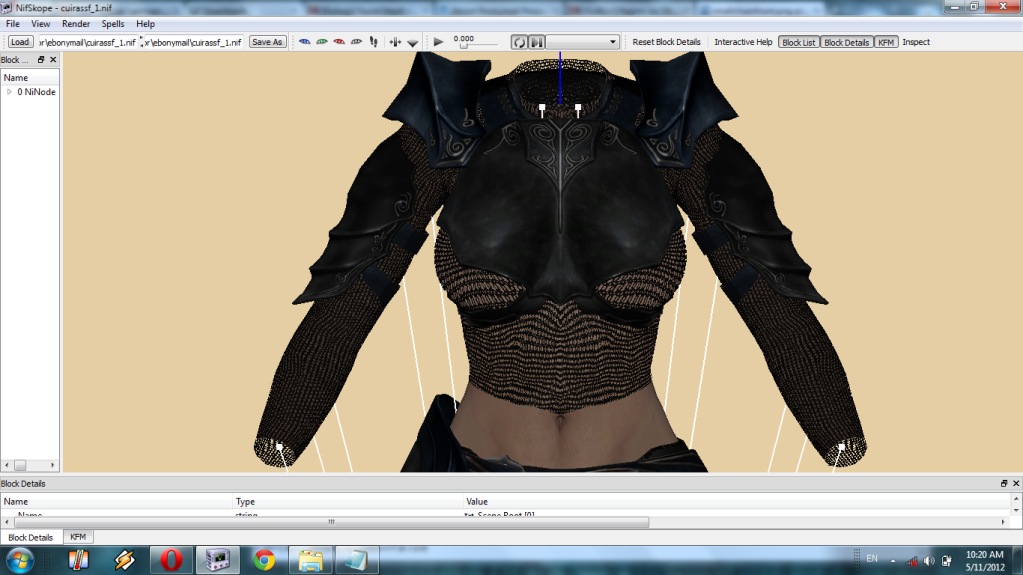Toggle the KFM panel button in toolbar
Image resolution: width=1023 pixels, height=575 pixels.
coord(886,42)
